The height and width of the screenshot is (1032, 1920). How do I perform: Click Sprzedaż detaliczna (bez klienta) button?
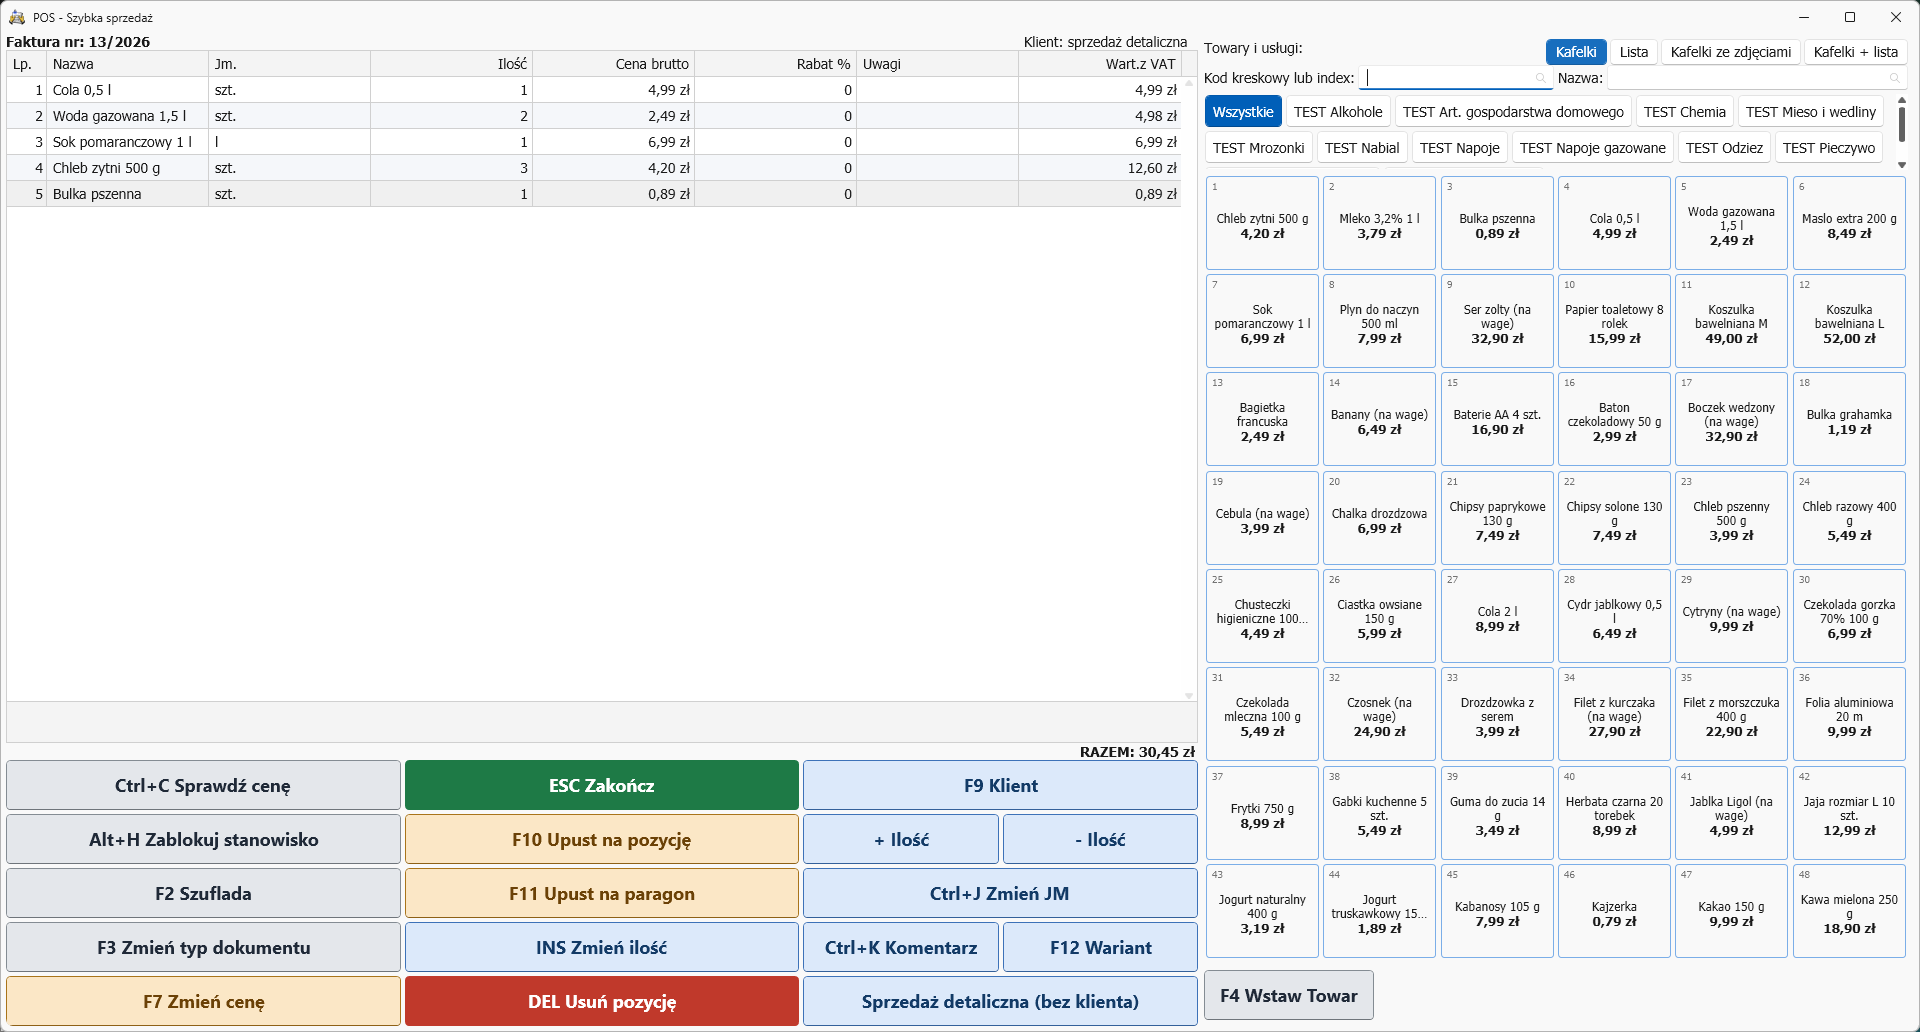click(1000, 1001)
